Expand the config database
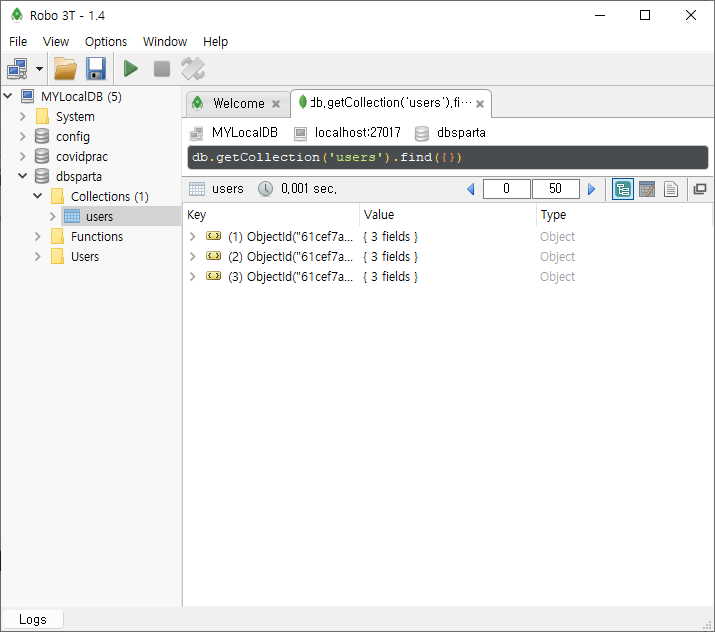The image size is (715, 632). (x=23, y=136)
